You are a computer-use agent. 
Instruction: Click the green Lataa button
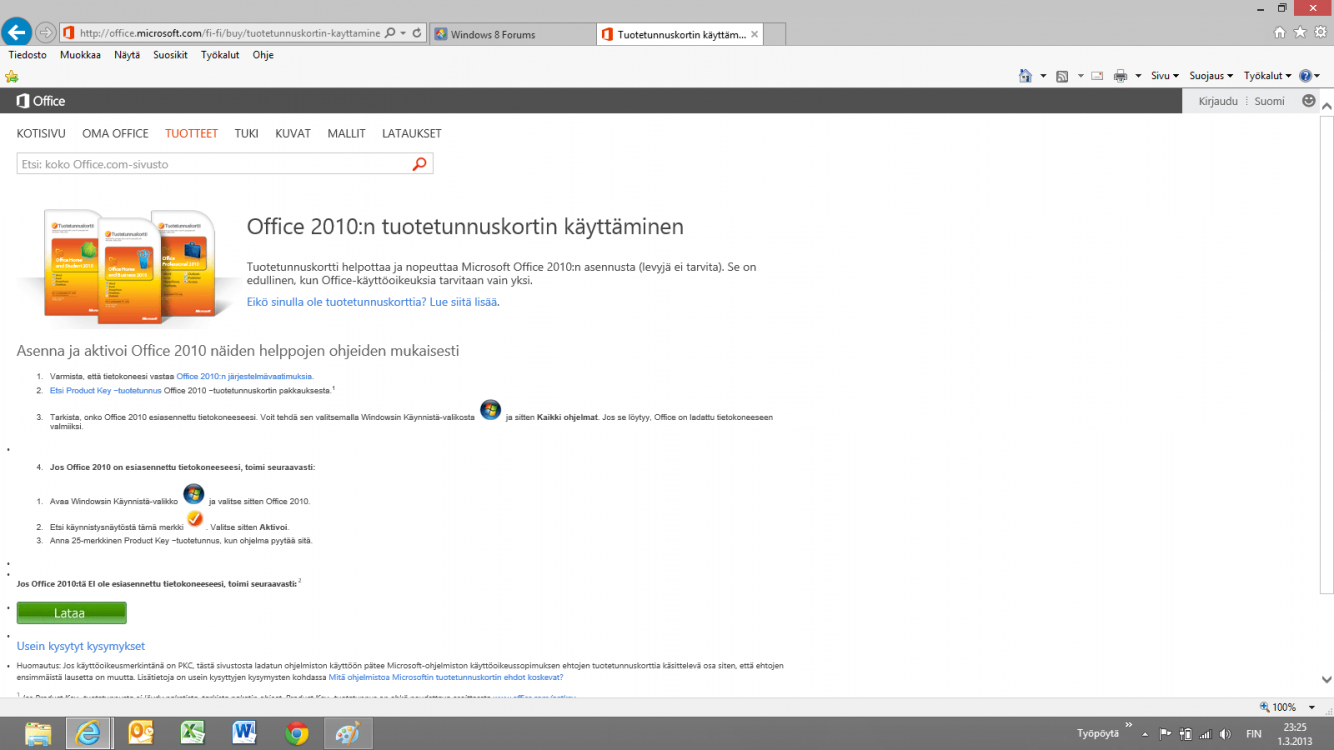click(x=72, y=613)
